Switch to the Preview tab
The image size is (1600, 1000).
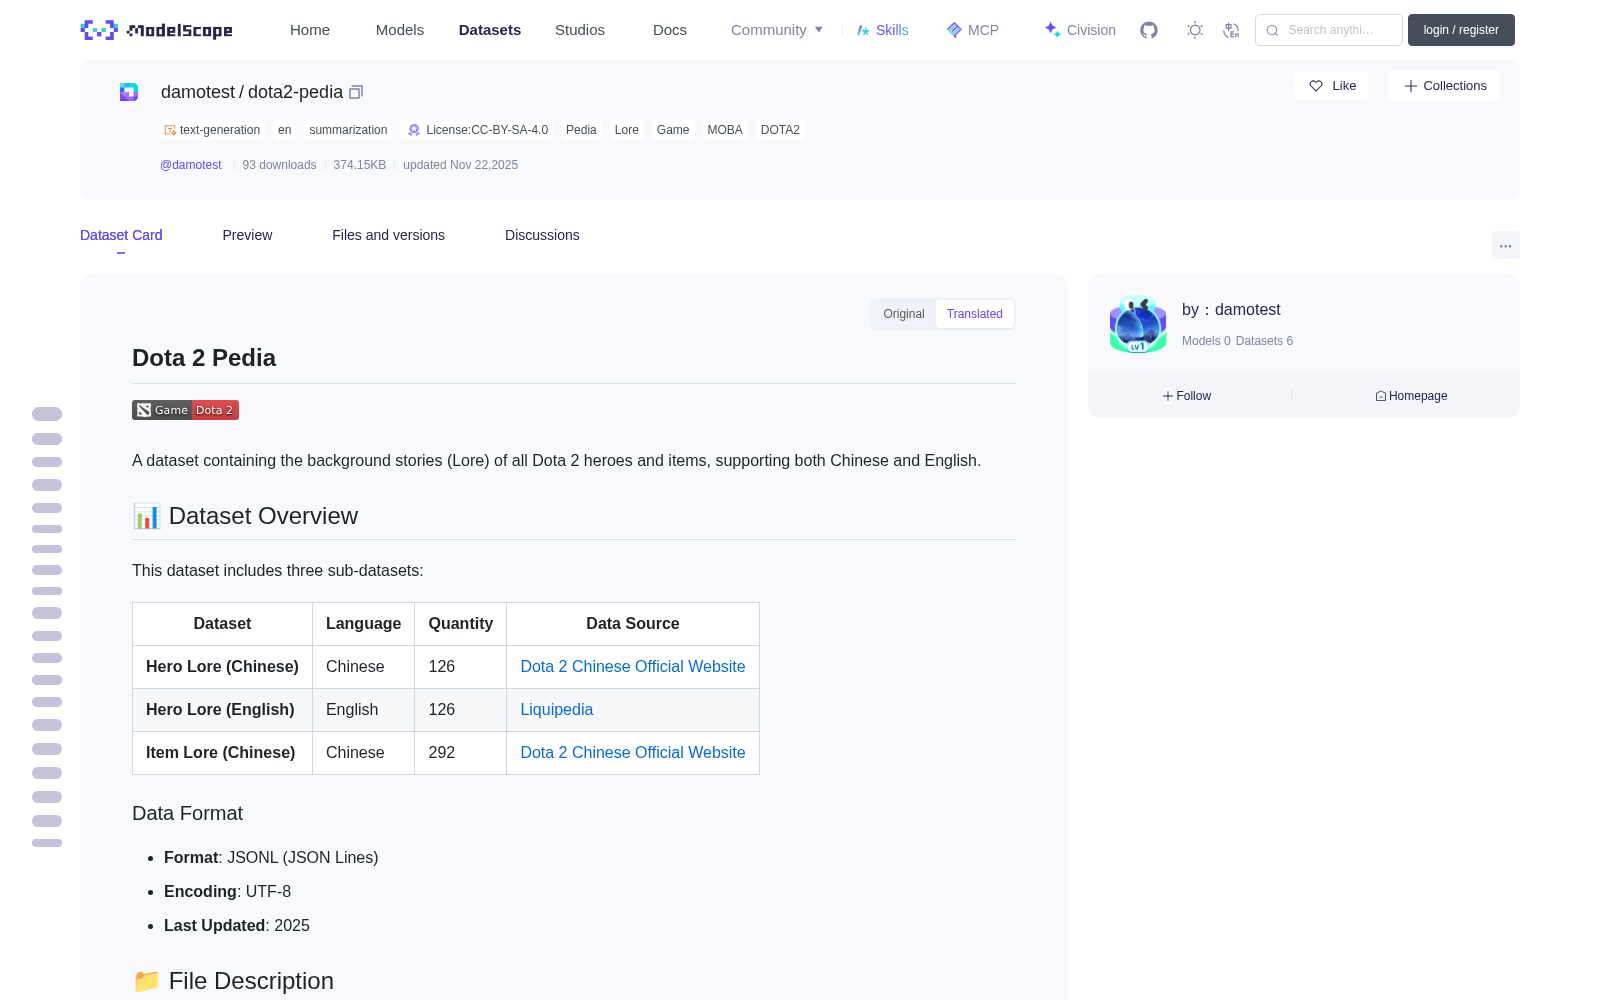coord(247,235)
